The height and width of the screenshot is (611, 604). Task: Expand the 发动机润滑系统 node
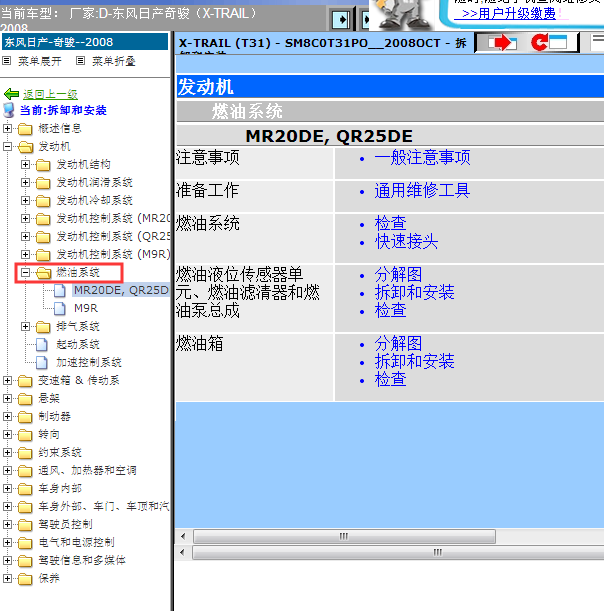[25, 182]
